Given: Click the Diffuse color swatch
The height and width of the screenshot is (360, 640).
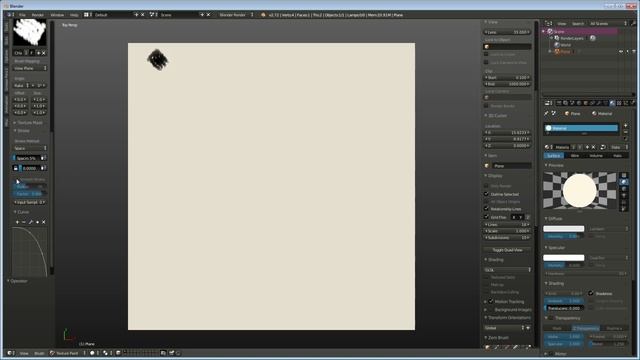Looking at the screenshot, I should (564, 229).
